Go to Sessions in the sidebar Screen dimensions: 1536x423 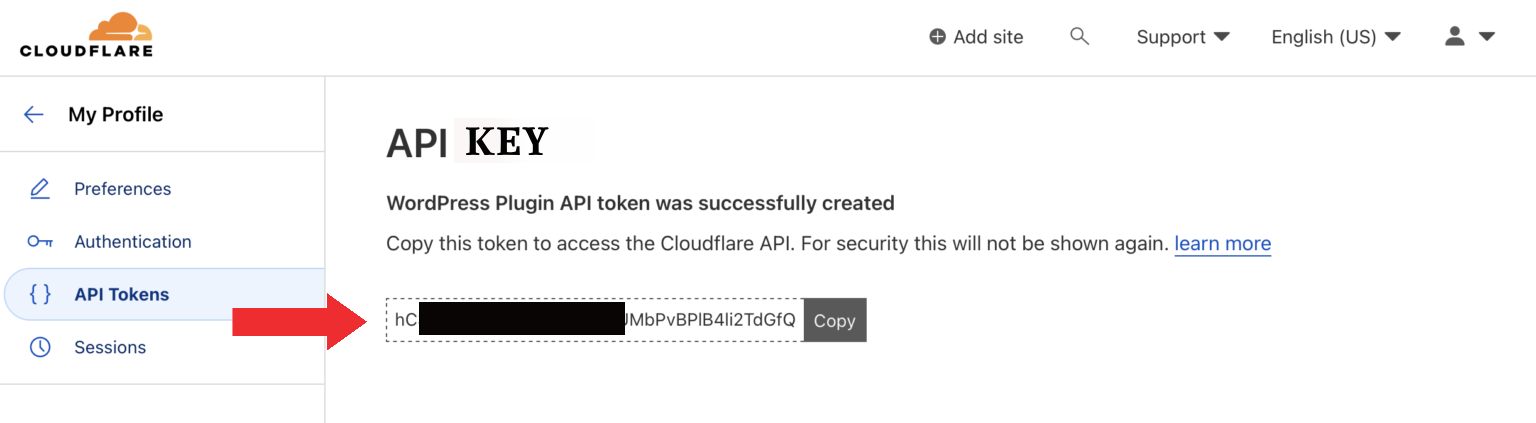110,348
